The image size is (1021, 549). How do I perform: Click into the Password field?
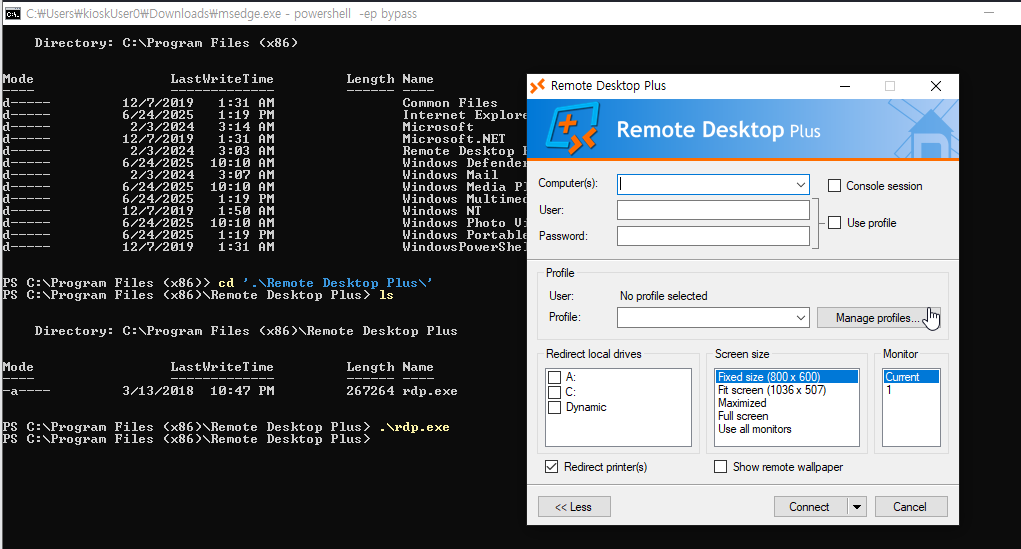[713, 236]
